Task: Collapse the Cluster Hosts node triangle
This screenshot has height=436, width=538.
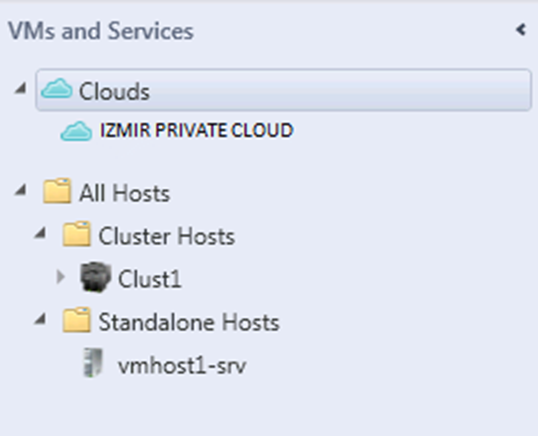Action: (x=40, y=233)
